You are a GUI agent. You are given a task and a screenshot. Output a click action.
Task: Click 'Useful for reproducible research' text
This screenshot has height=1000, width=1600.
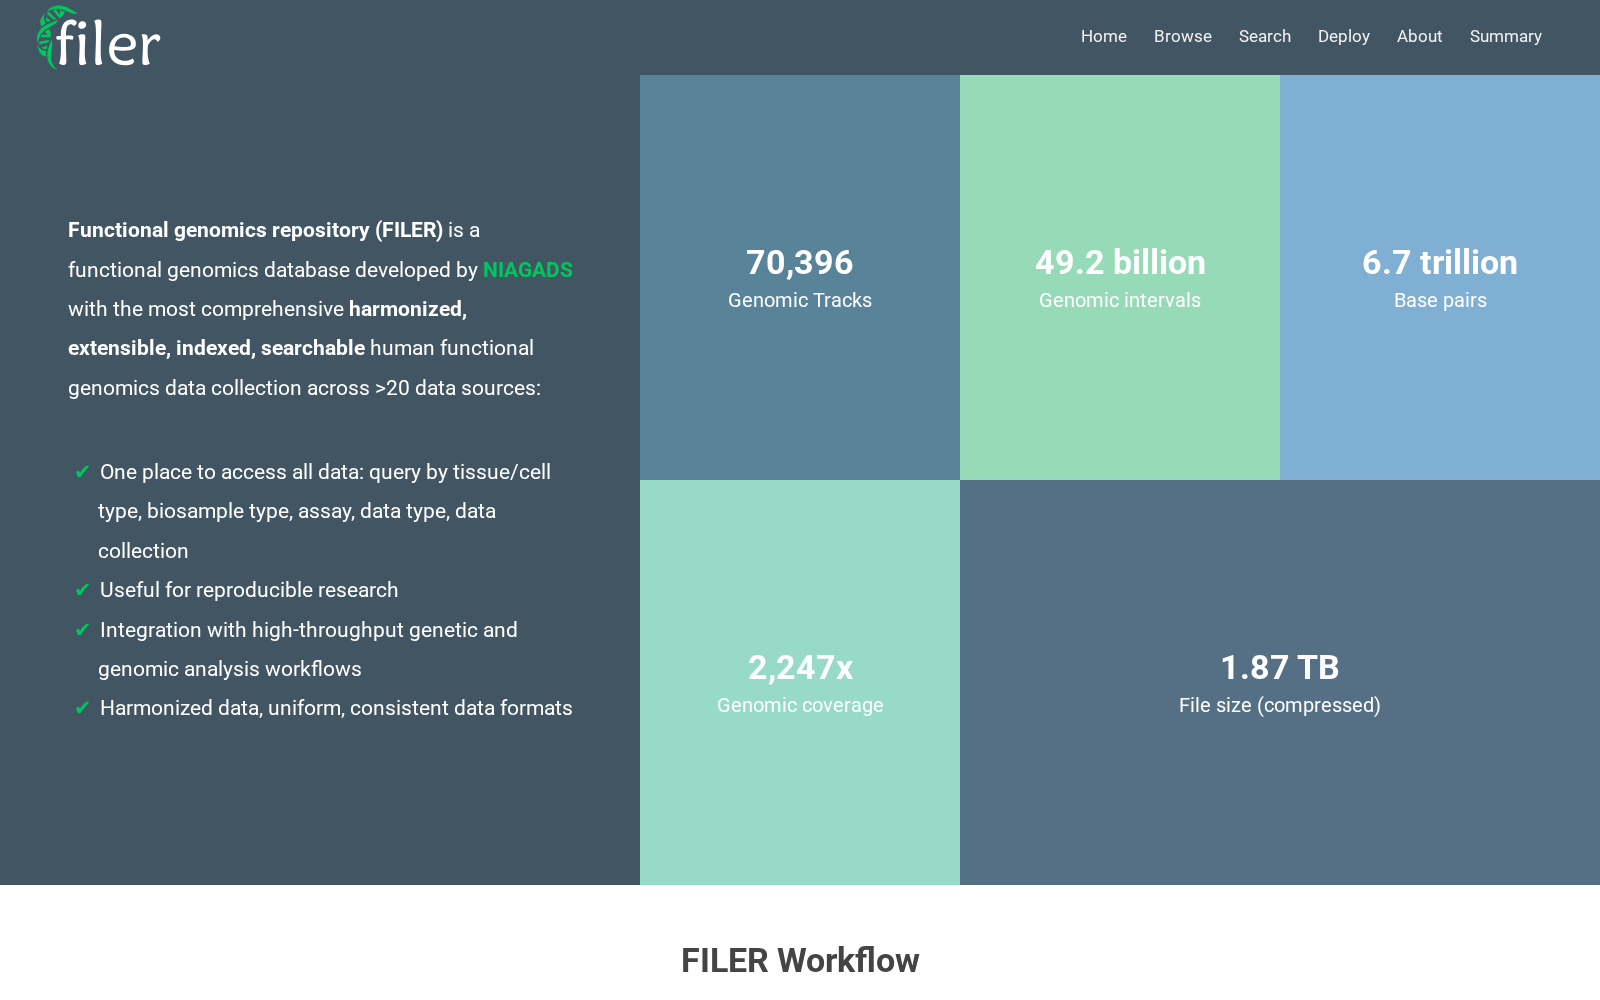(249, 590)
